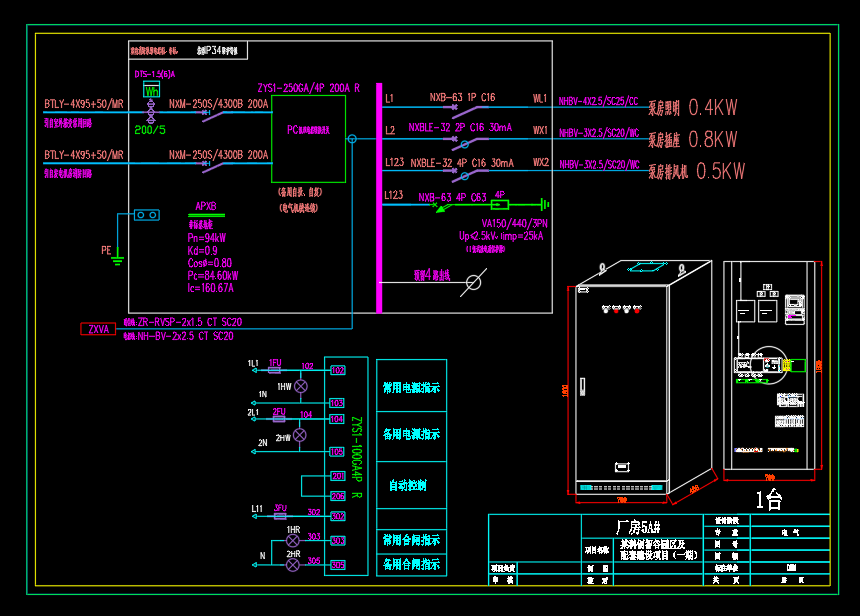The image size is (860, 616).
Task: Click the red ZXVA label box
Action: (99, 329)
